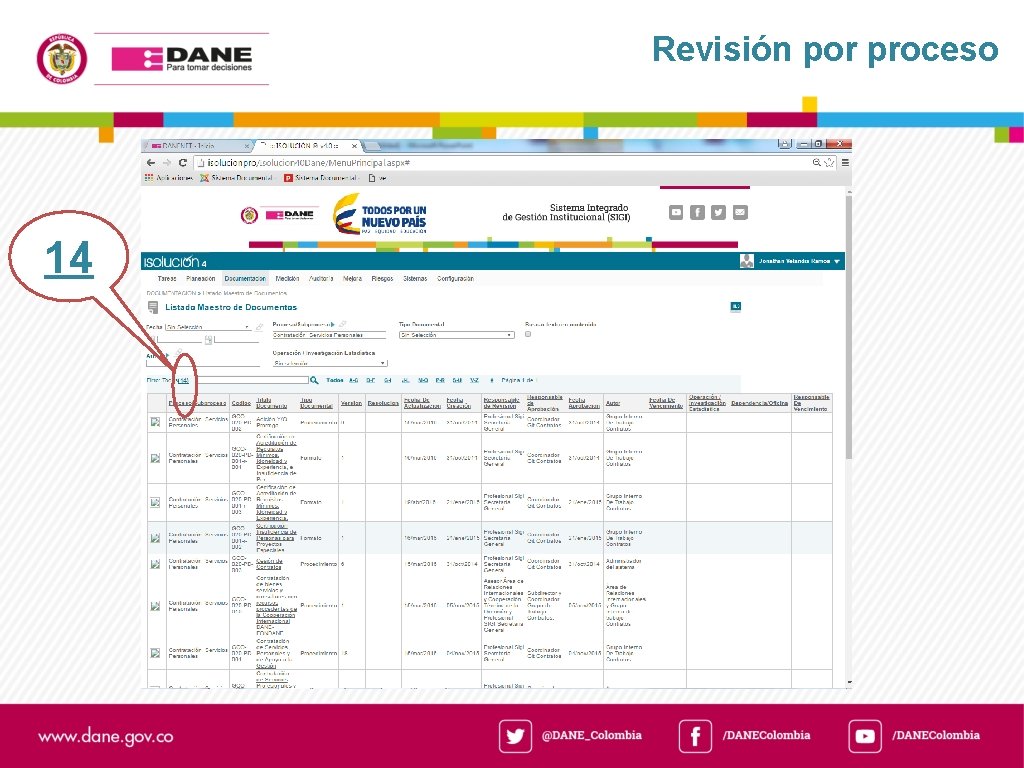
Task: Click the YouTube icon in the slide footer
Action: coord(865,736)
